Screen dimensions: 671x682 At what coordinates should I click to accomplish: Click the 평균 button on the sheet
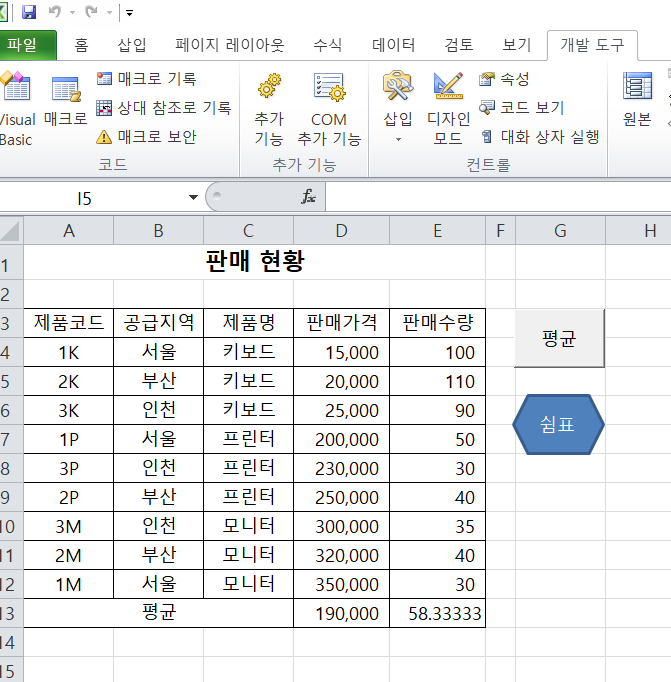(559, 339)
